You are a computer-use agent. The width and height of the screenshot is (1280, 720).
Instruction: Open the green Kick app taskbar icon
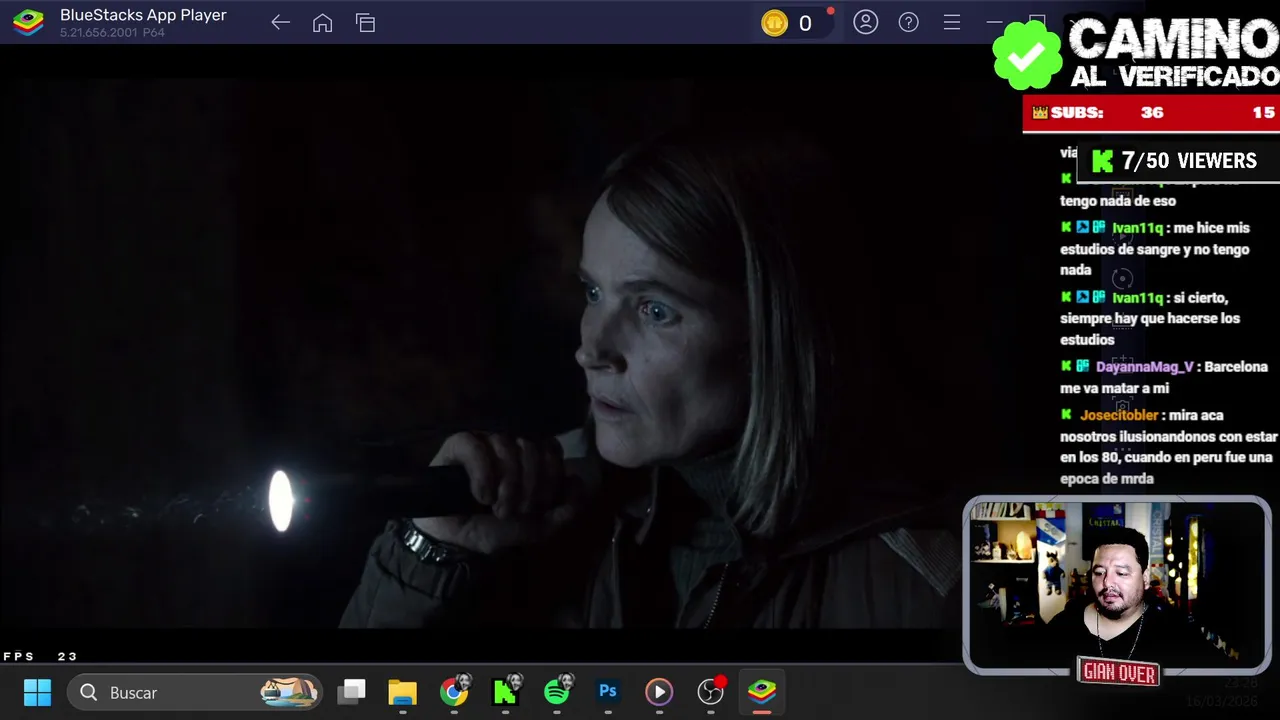click(505, 691)
